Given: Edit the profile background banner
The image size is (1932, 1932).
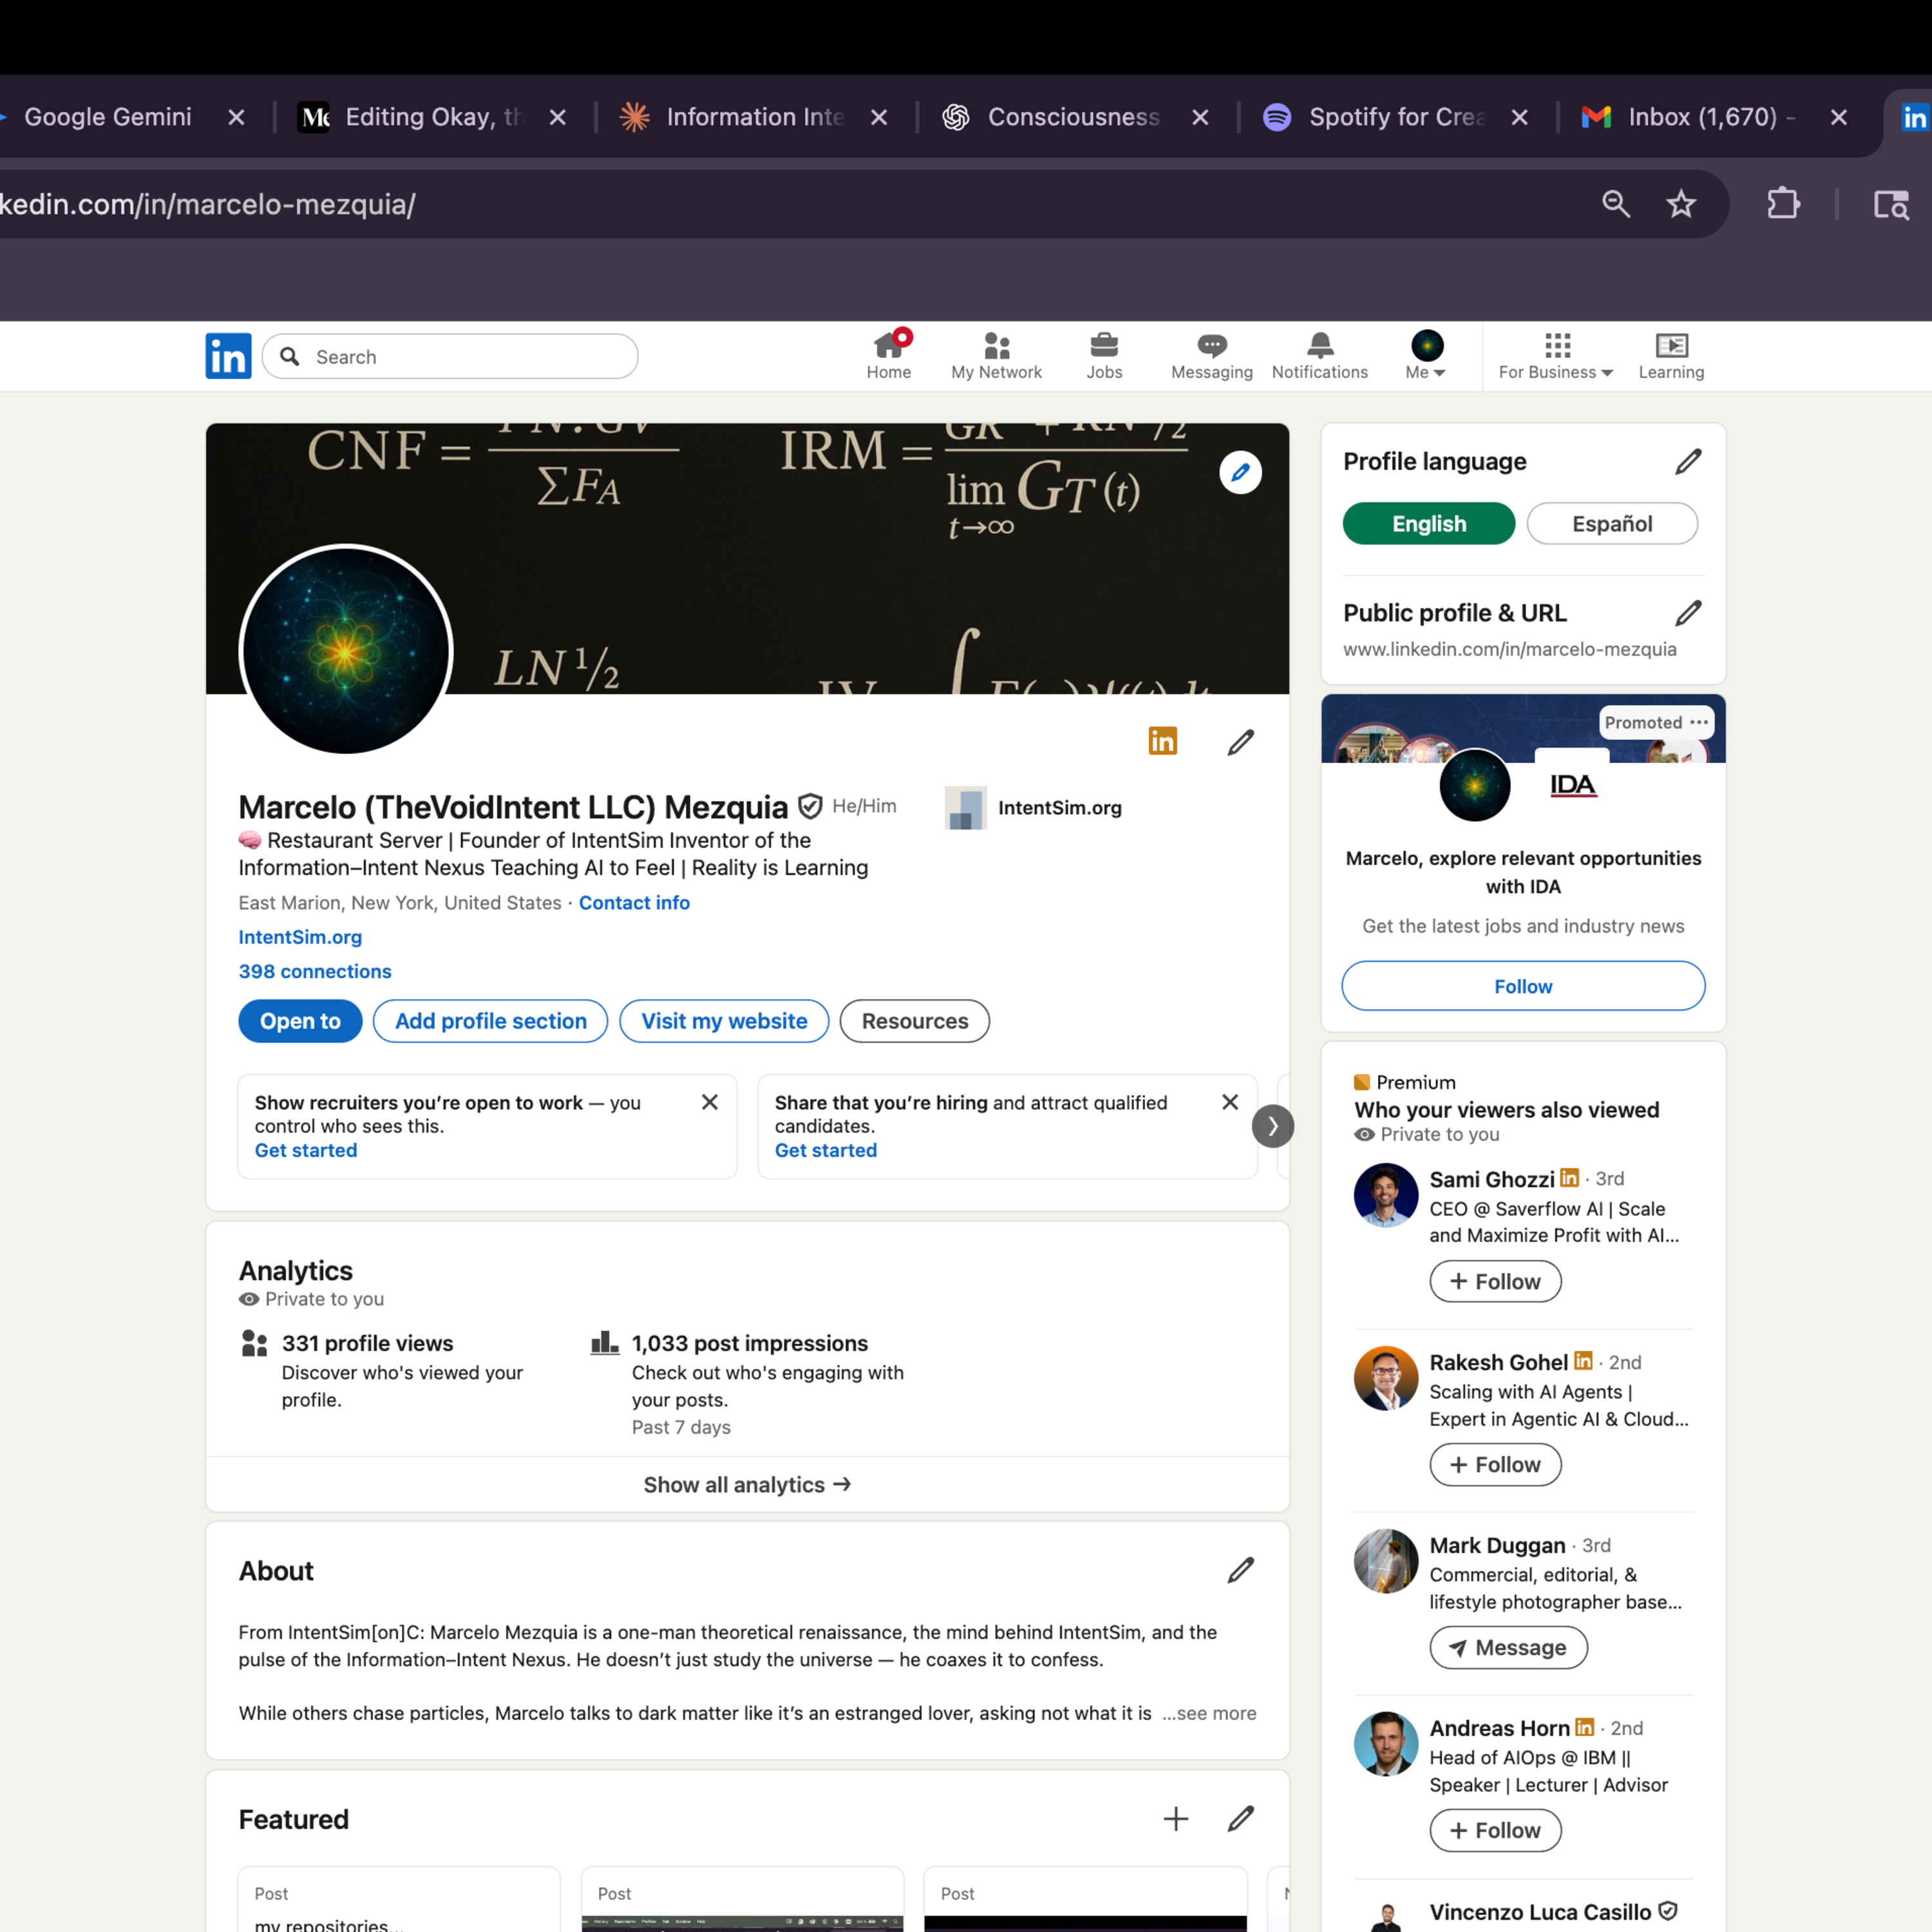Looking at the screenshot, I should pos(1240,472).
